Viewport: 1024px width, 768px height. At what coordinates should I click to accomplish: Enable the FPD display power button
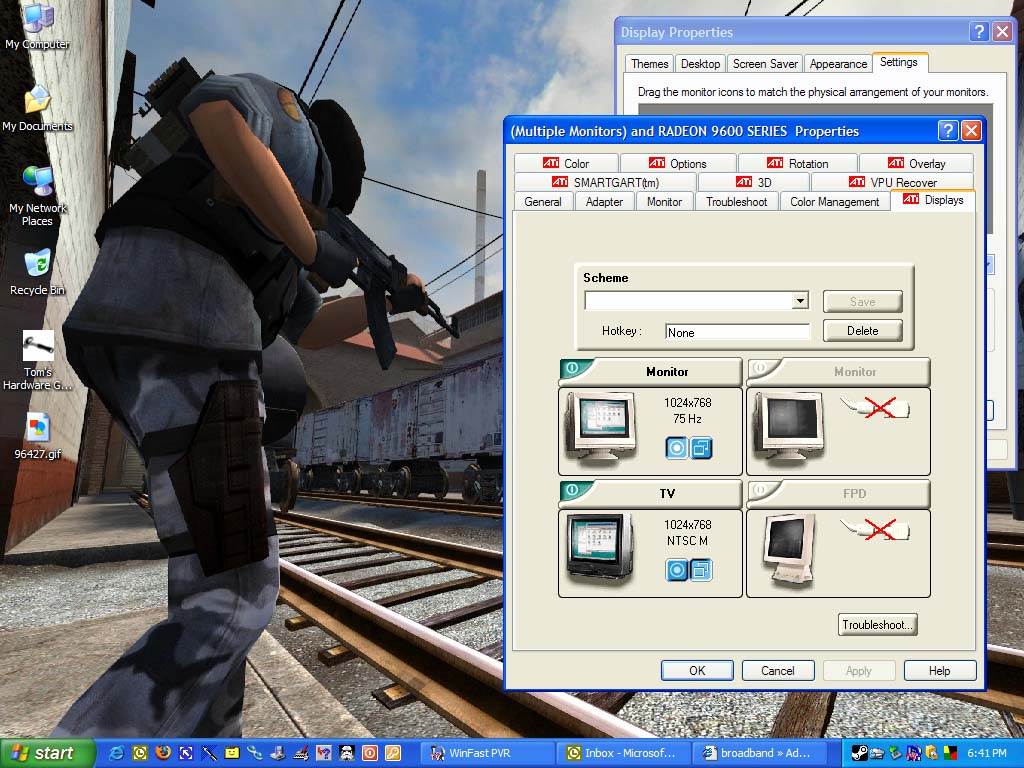click(x=760, y=490)
